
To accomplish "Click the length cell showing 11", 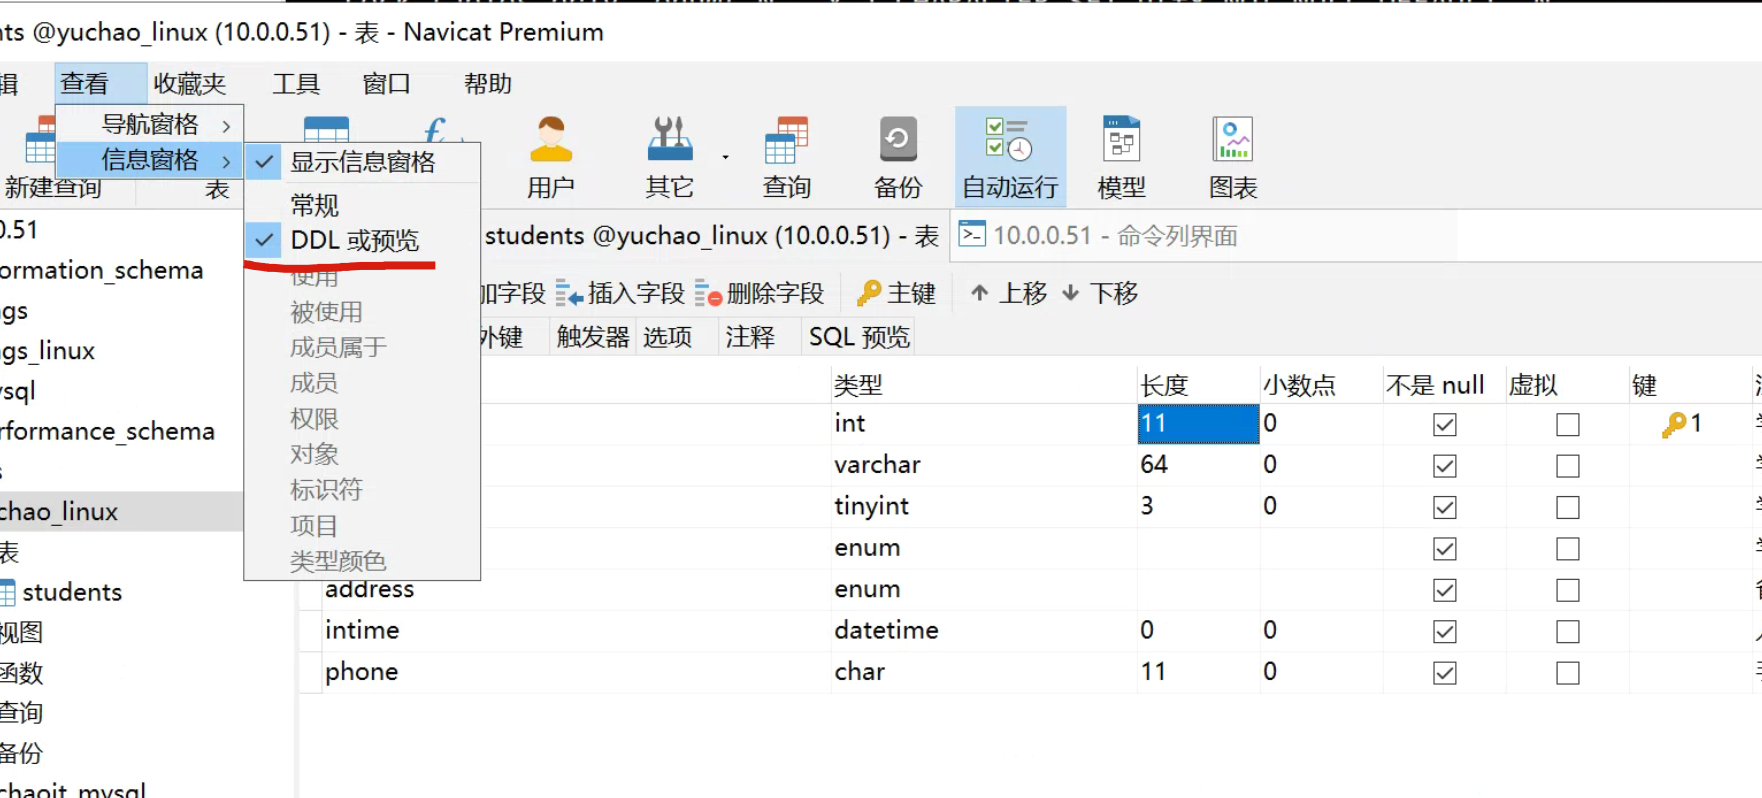I will coord(1197,424).
